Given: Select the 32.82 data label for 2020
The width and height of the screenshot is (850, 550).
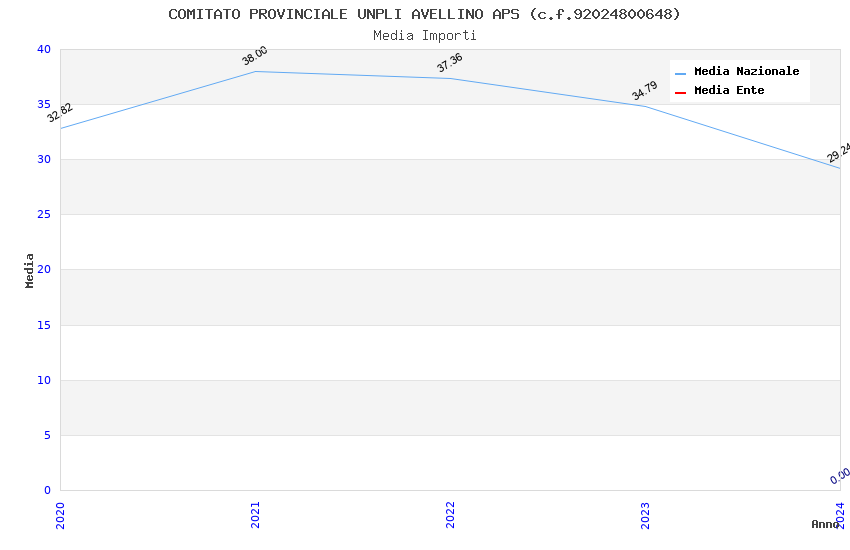Looking at the screenshot, I should coord(60,113).
